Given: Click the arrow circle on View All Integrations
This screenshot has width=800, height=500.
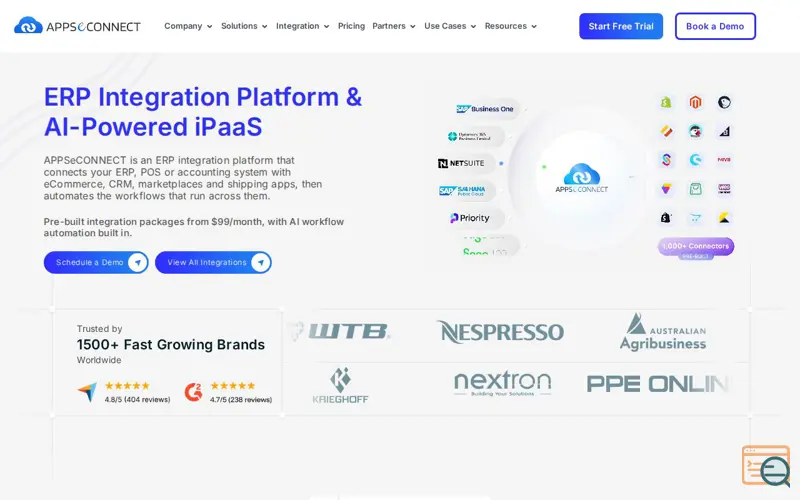Looking at the screenshot, I should [261, 262].
